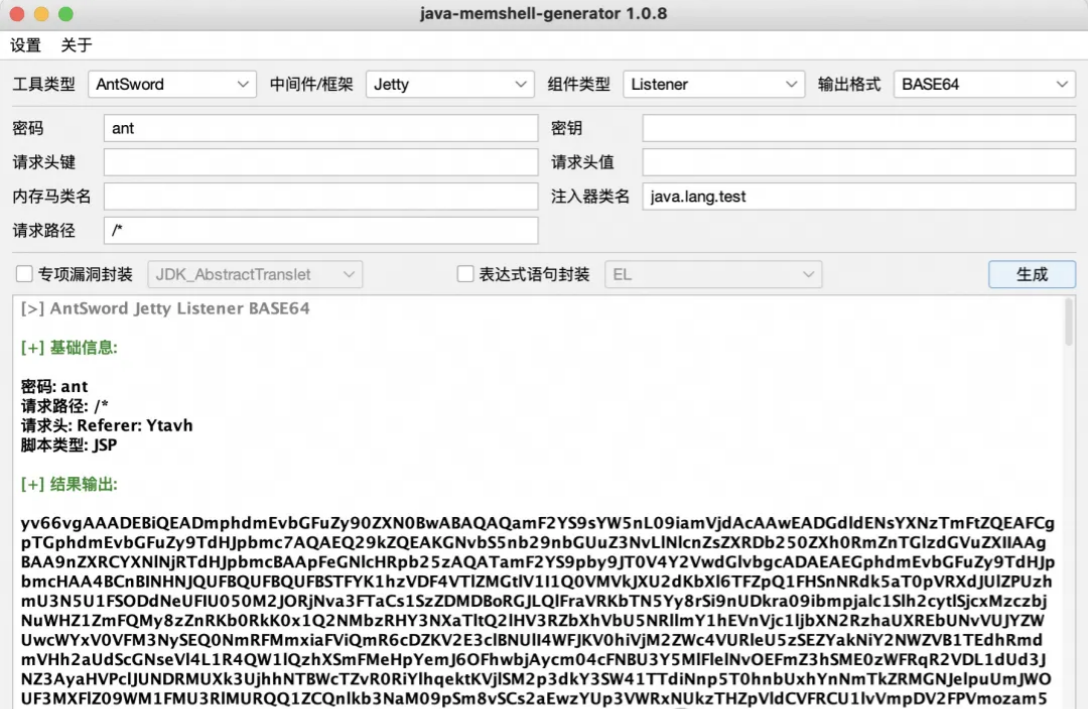Image resolution: width=1088 pixels, height=709 pixels.
Task: Click the '密码: ant' output line
Action: (x=54, y=386)
